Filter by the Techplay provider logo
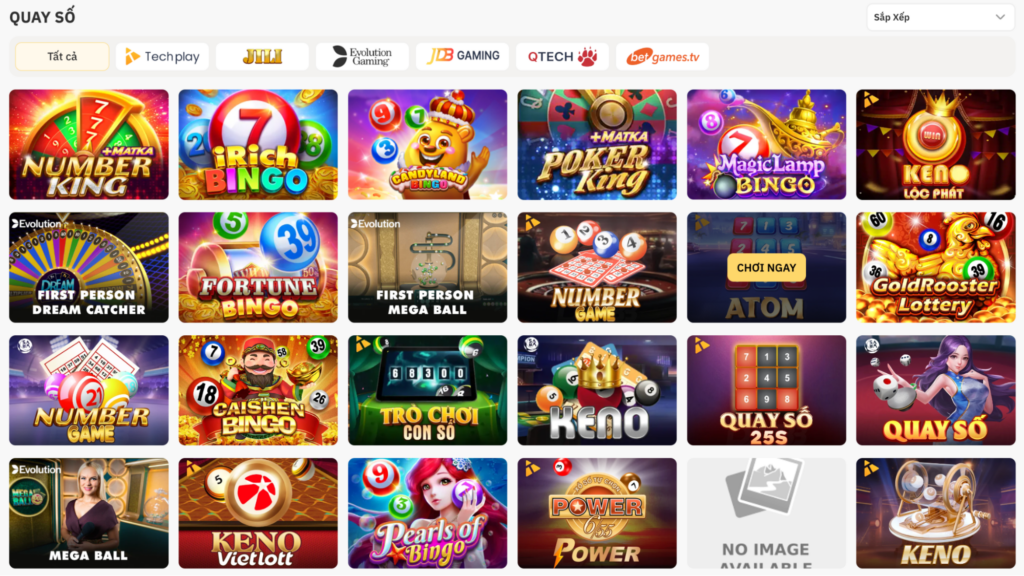Viewport: 1024px width, 576px height. 162,56
